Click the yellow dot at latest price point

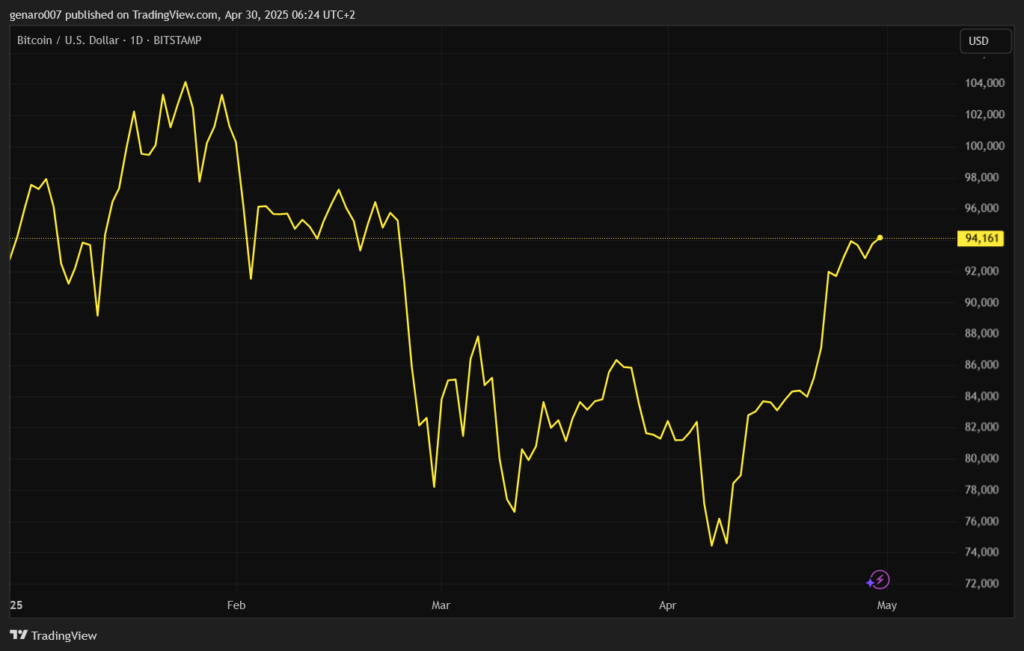coord(880,238)
